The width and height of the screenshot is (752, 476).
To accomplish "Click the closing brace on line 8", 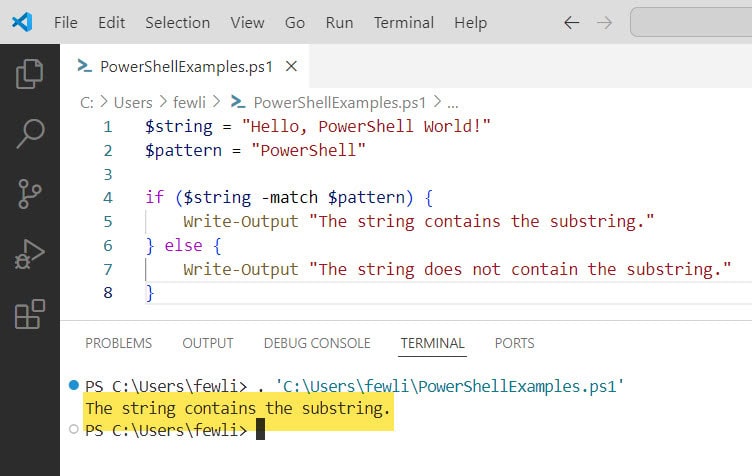I will (150, 292).
